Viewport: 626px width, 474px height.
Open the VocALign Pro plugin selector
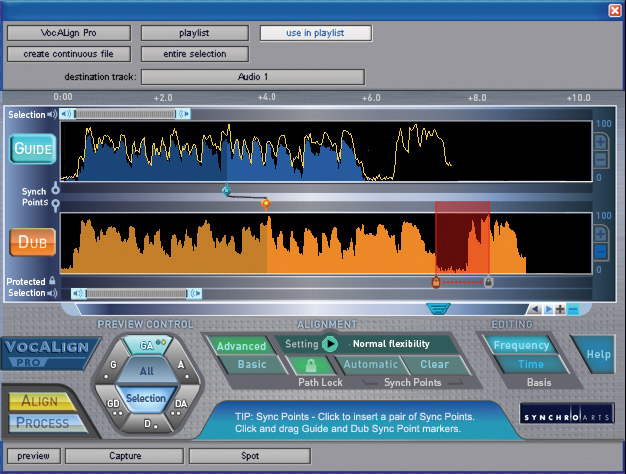pyautogui.click(x=69, y=33)
